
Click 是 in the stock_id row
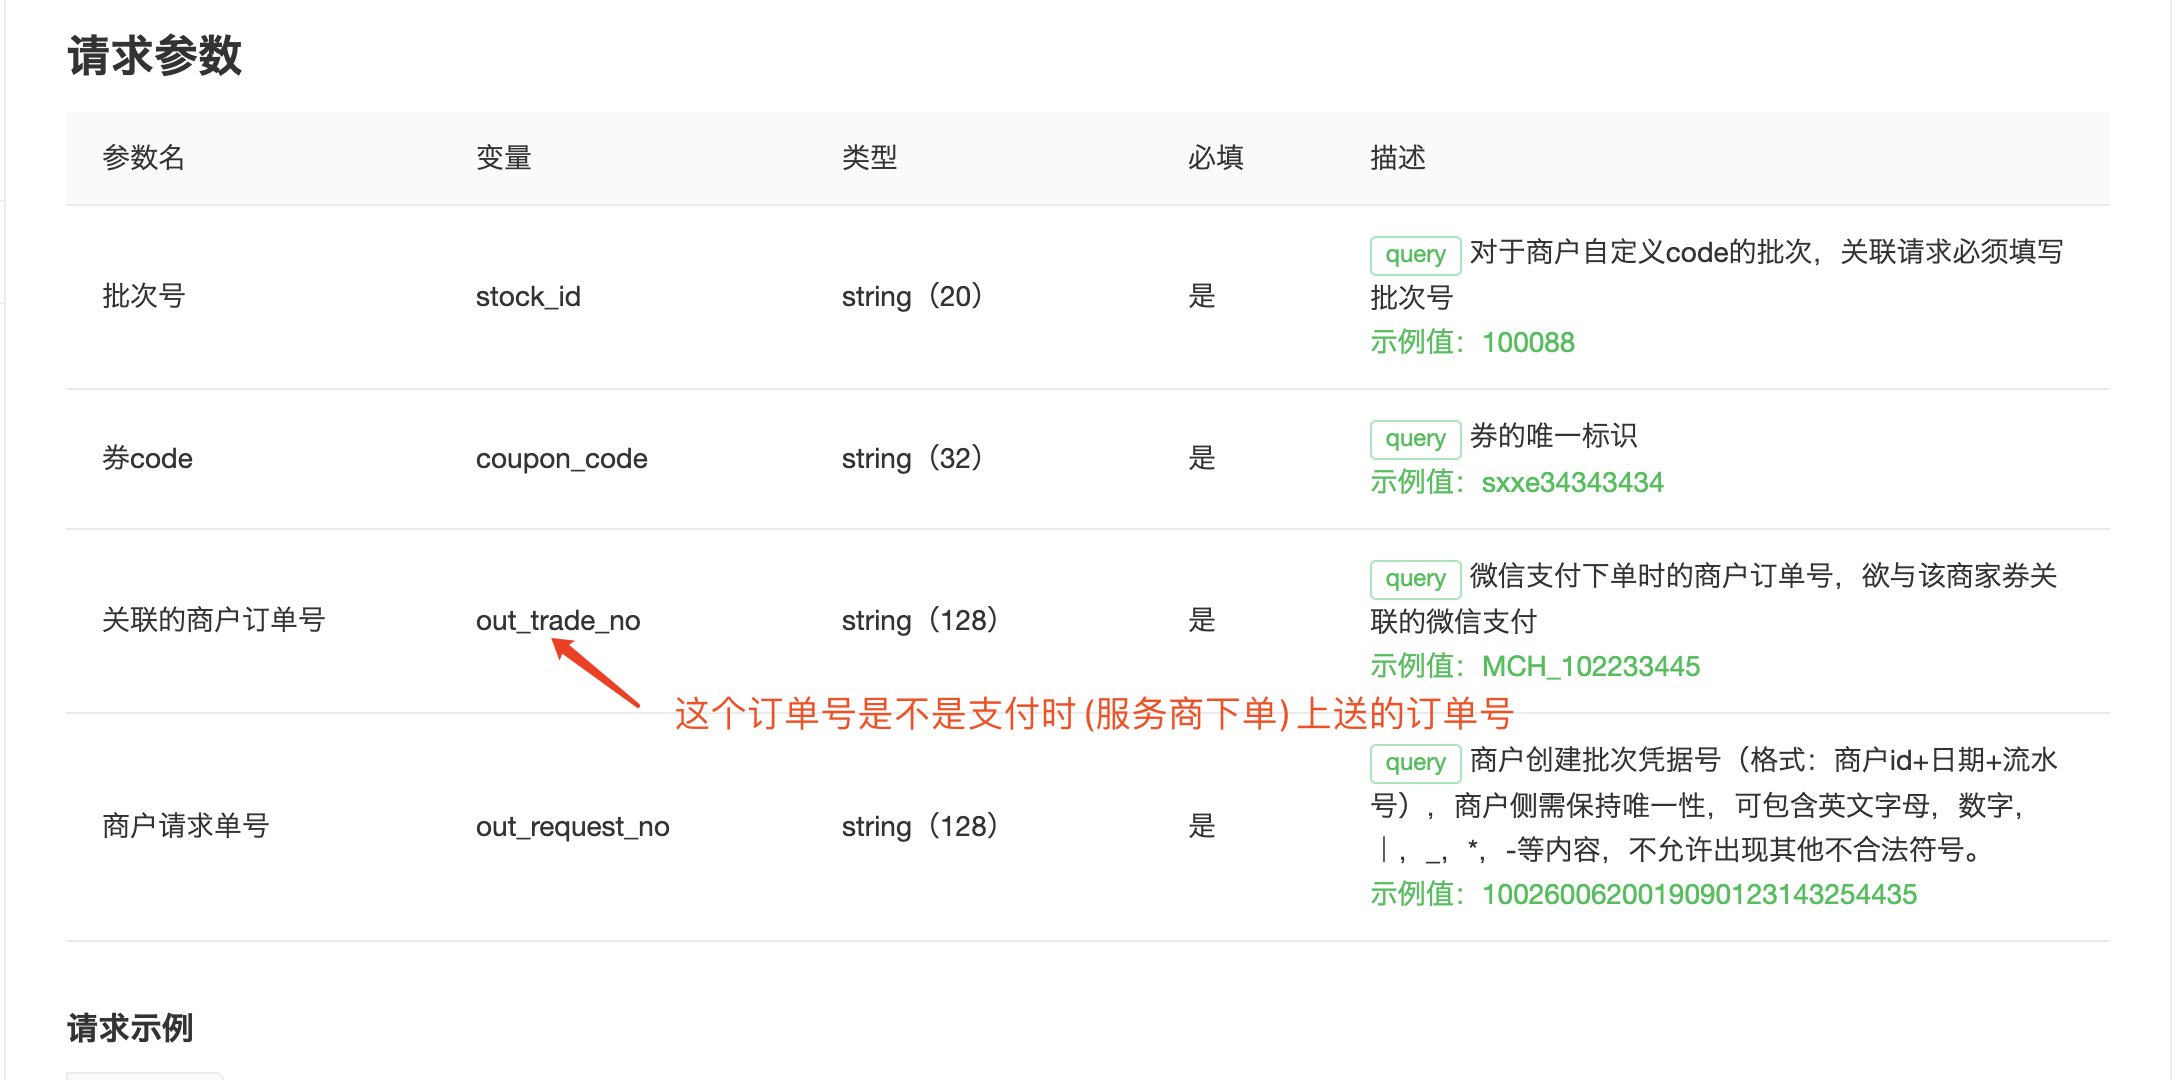pyautogui.click(x=1202, y=296)
